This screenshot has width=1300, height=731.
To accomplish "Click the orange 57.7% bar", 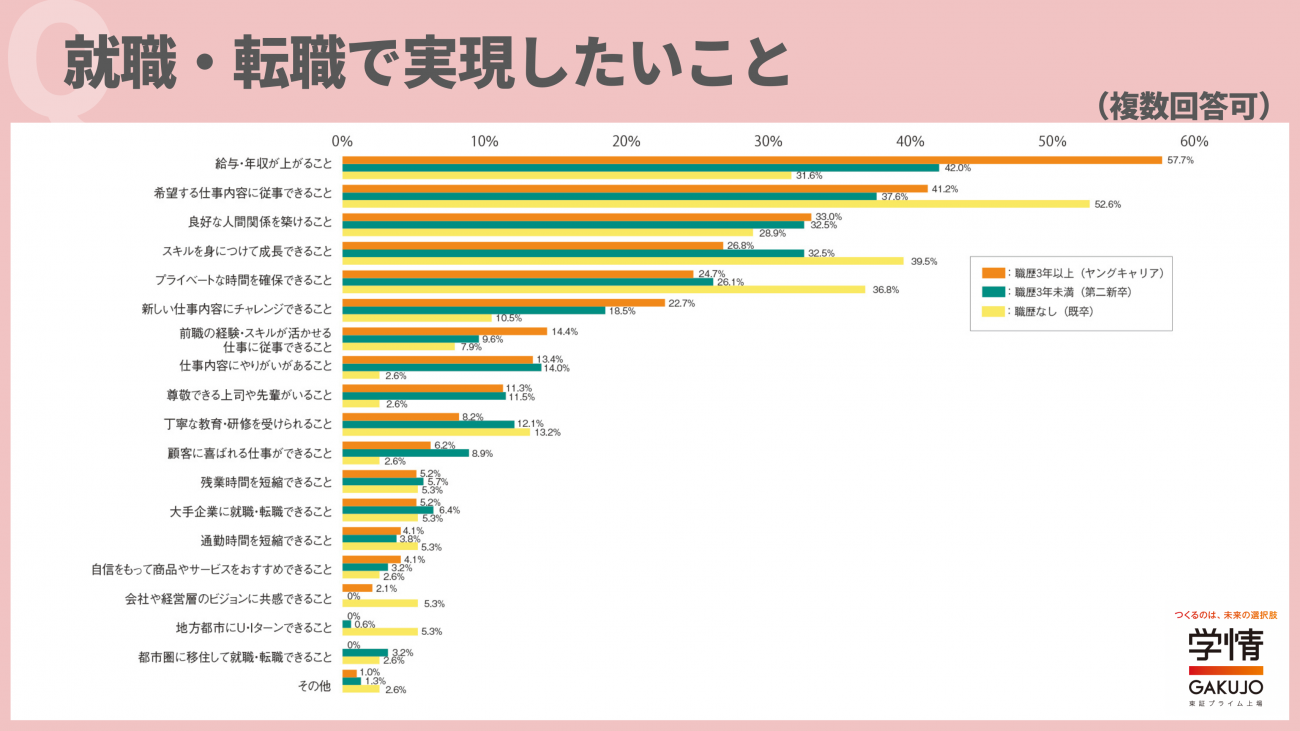I will coord(752,160).
